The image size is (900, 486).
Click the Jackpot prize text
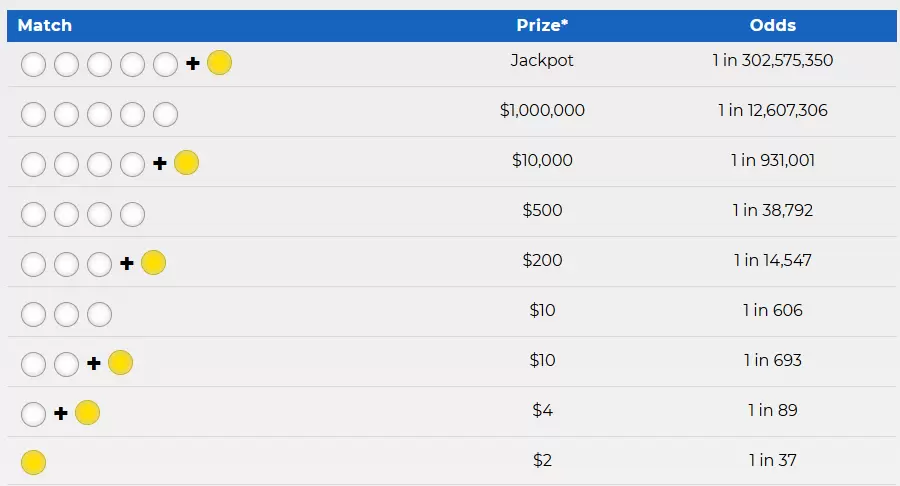(x=542, y=60)
